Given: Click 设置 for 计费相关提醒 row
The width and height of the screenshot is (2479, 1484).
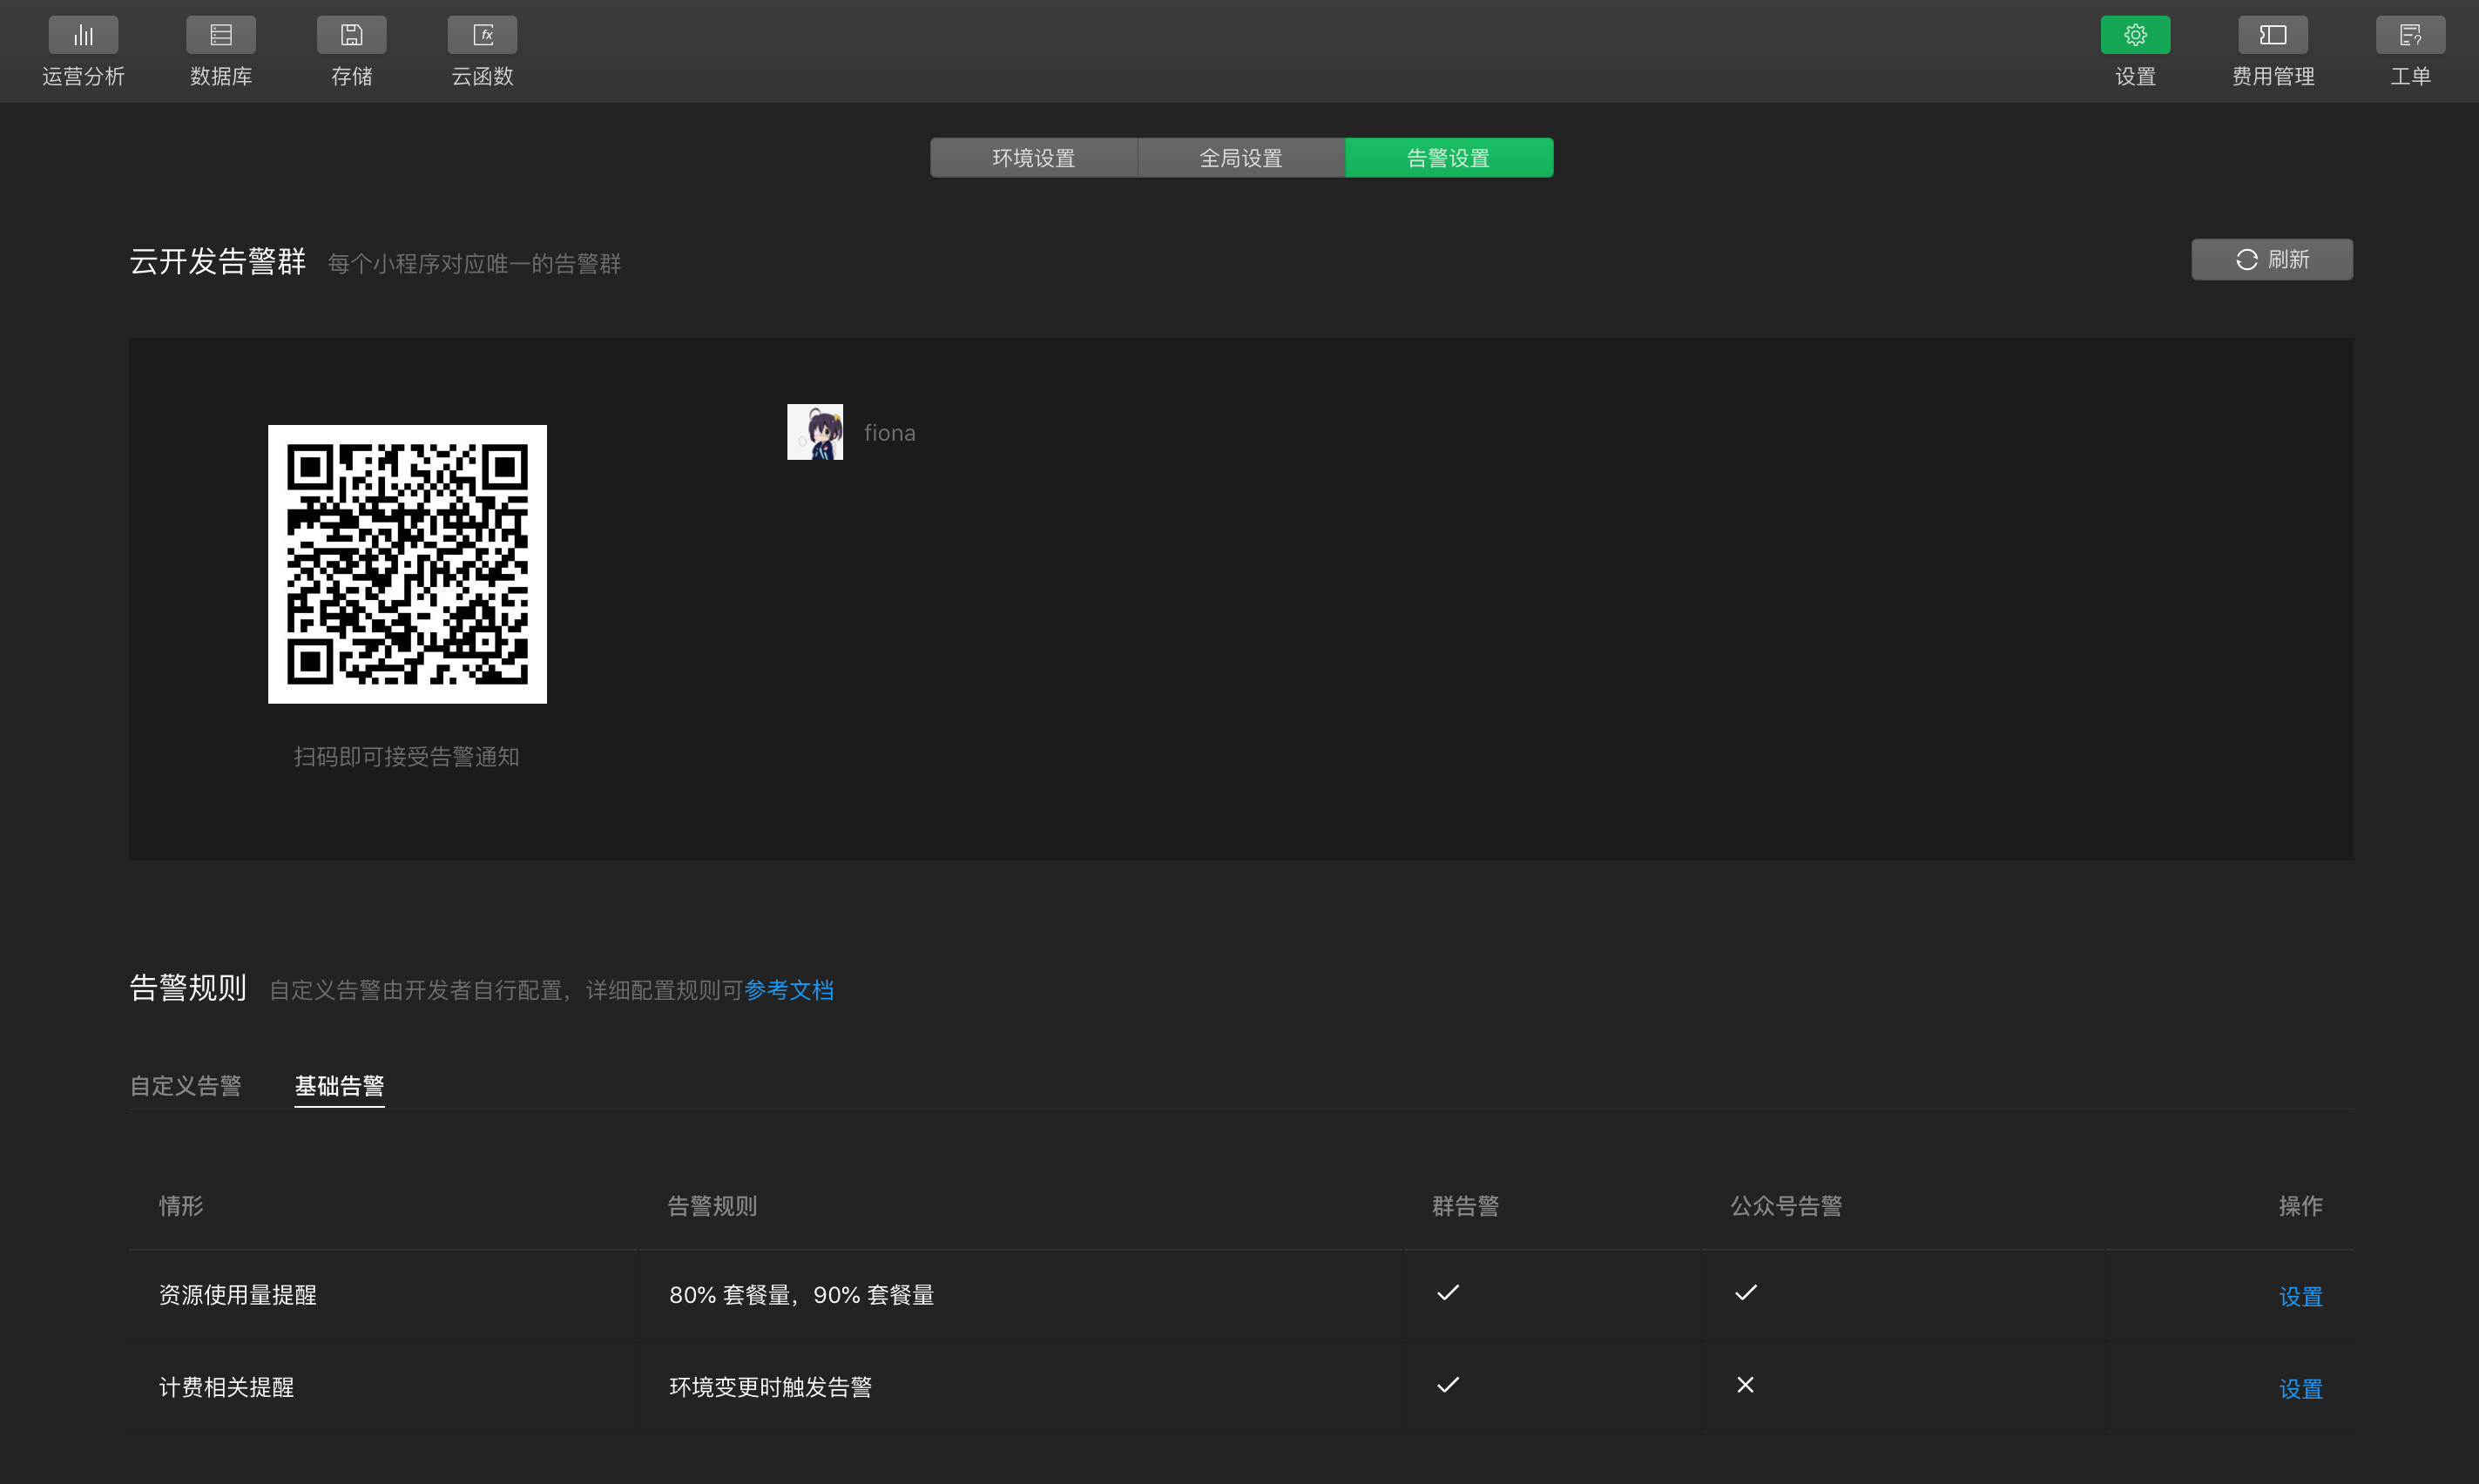Looking at the screenshot, I should coord(2300,1389).
